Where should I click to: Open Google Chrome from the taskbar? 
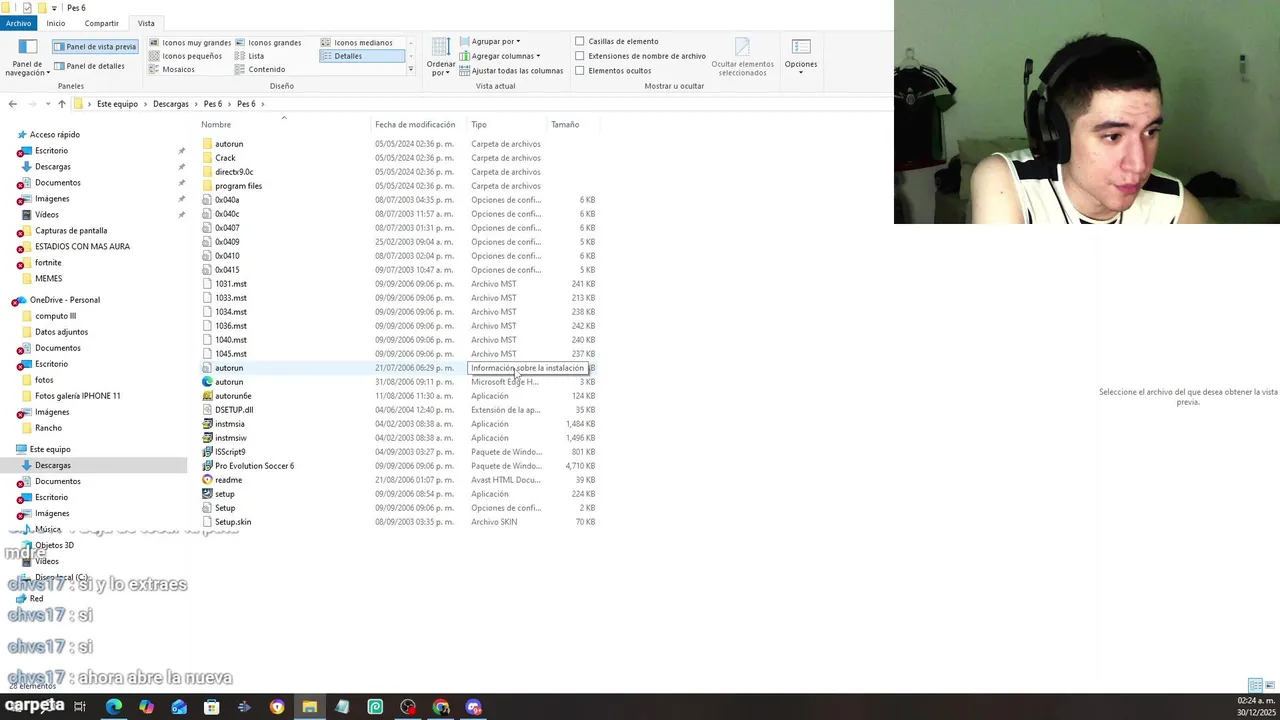coord(441,707)
